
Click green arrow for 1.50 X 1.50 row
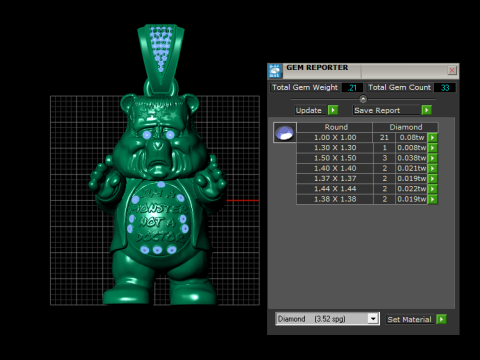[x=432, y=158]
